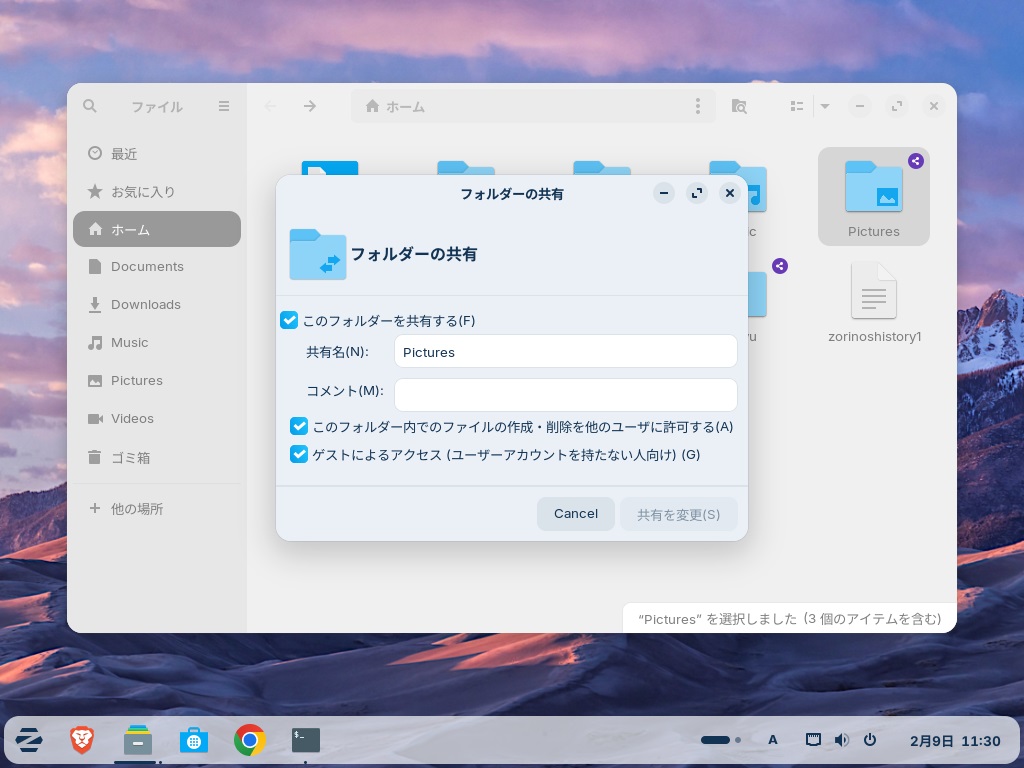
Task: Open the path bar three-dot menu
Action: [698, 106]
